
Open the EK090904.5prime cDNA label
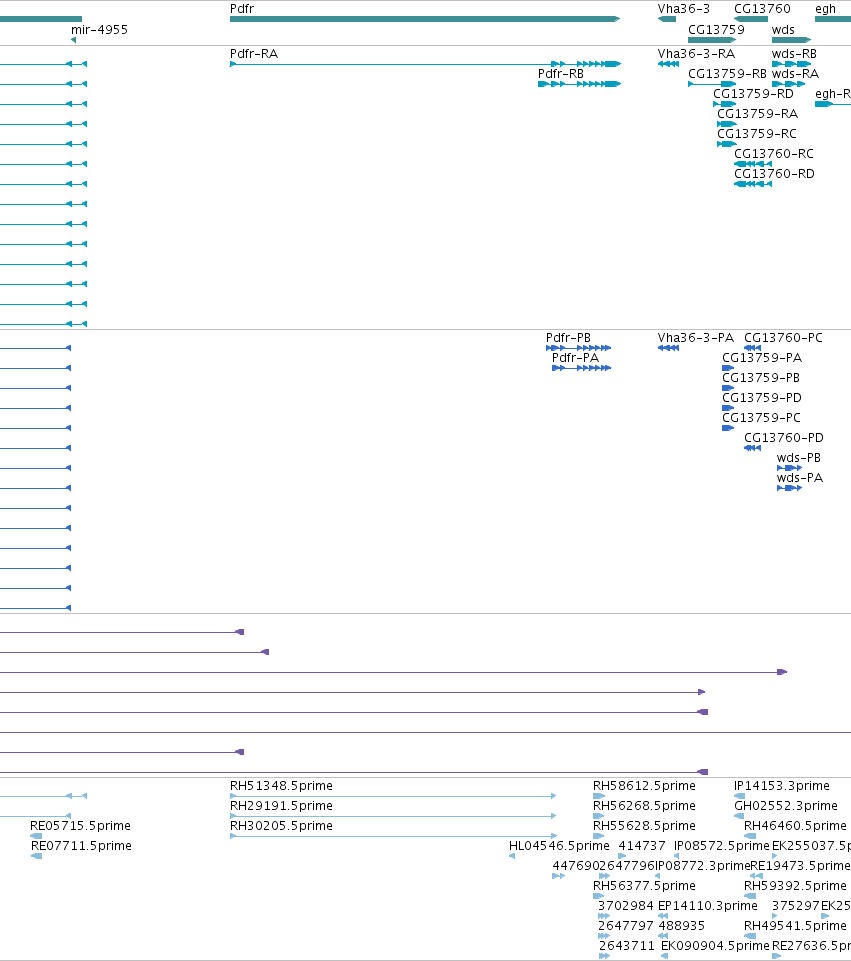tap(715, 946)
